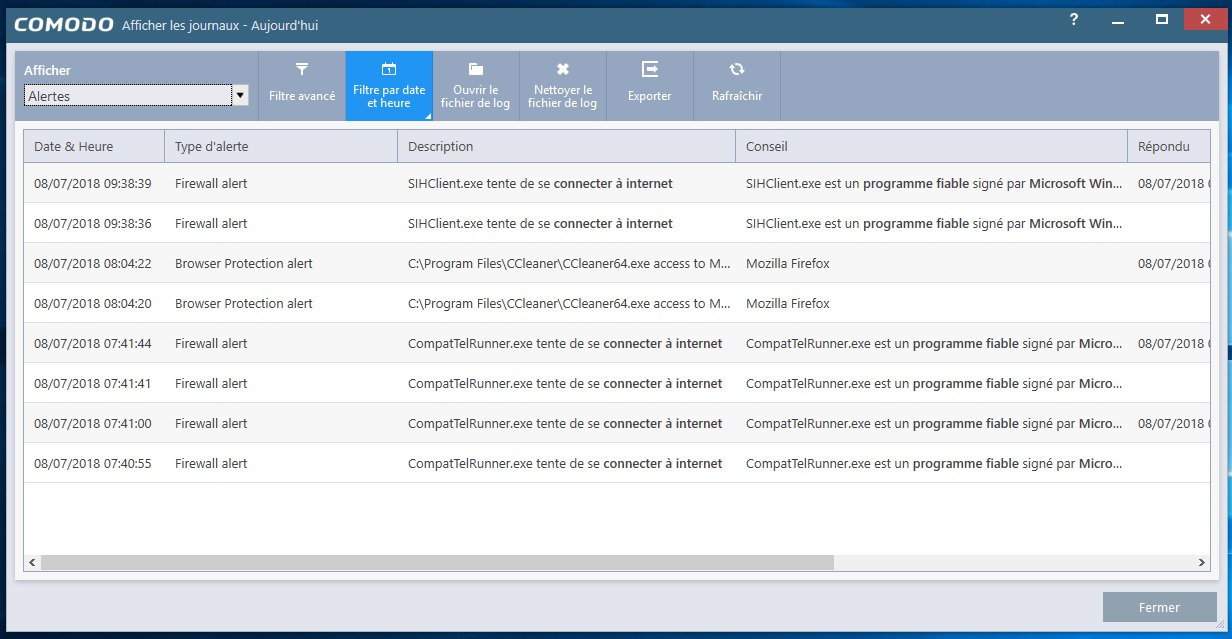Click the help question mark icon

click(x=1074, y=20)
